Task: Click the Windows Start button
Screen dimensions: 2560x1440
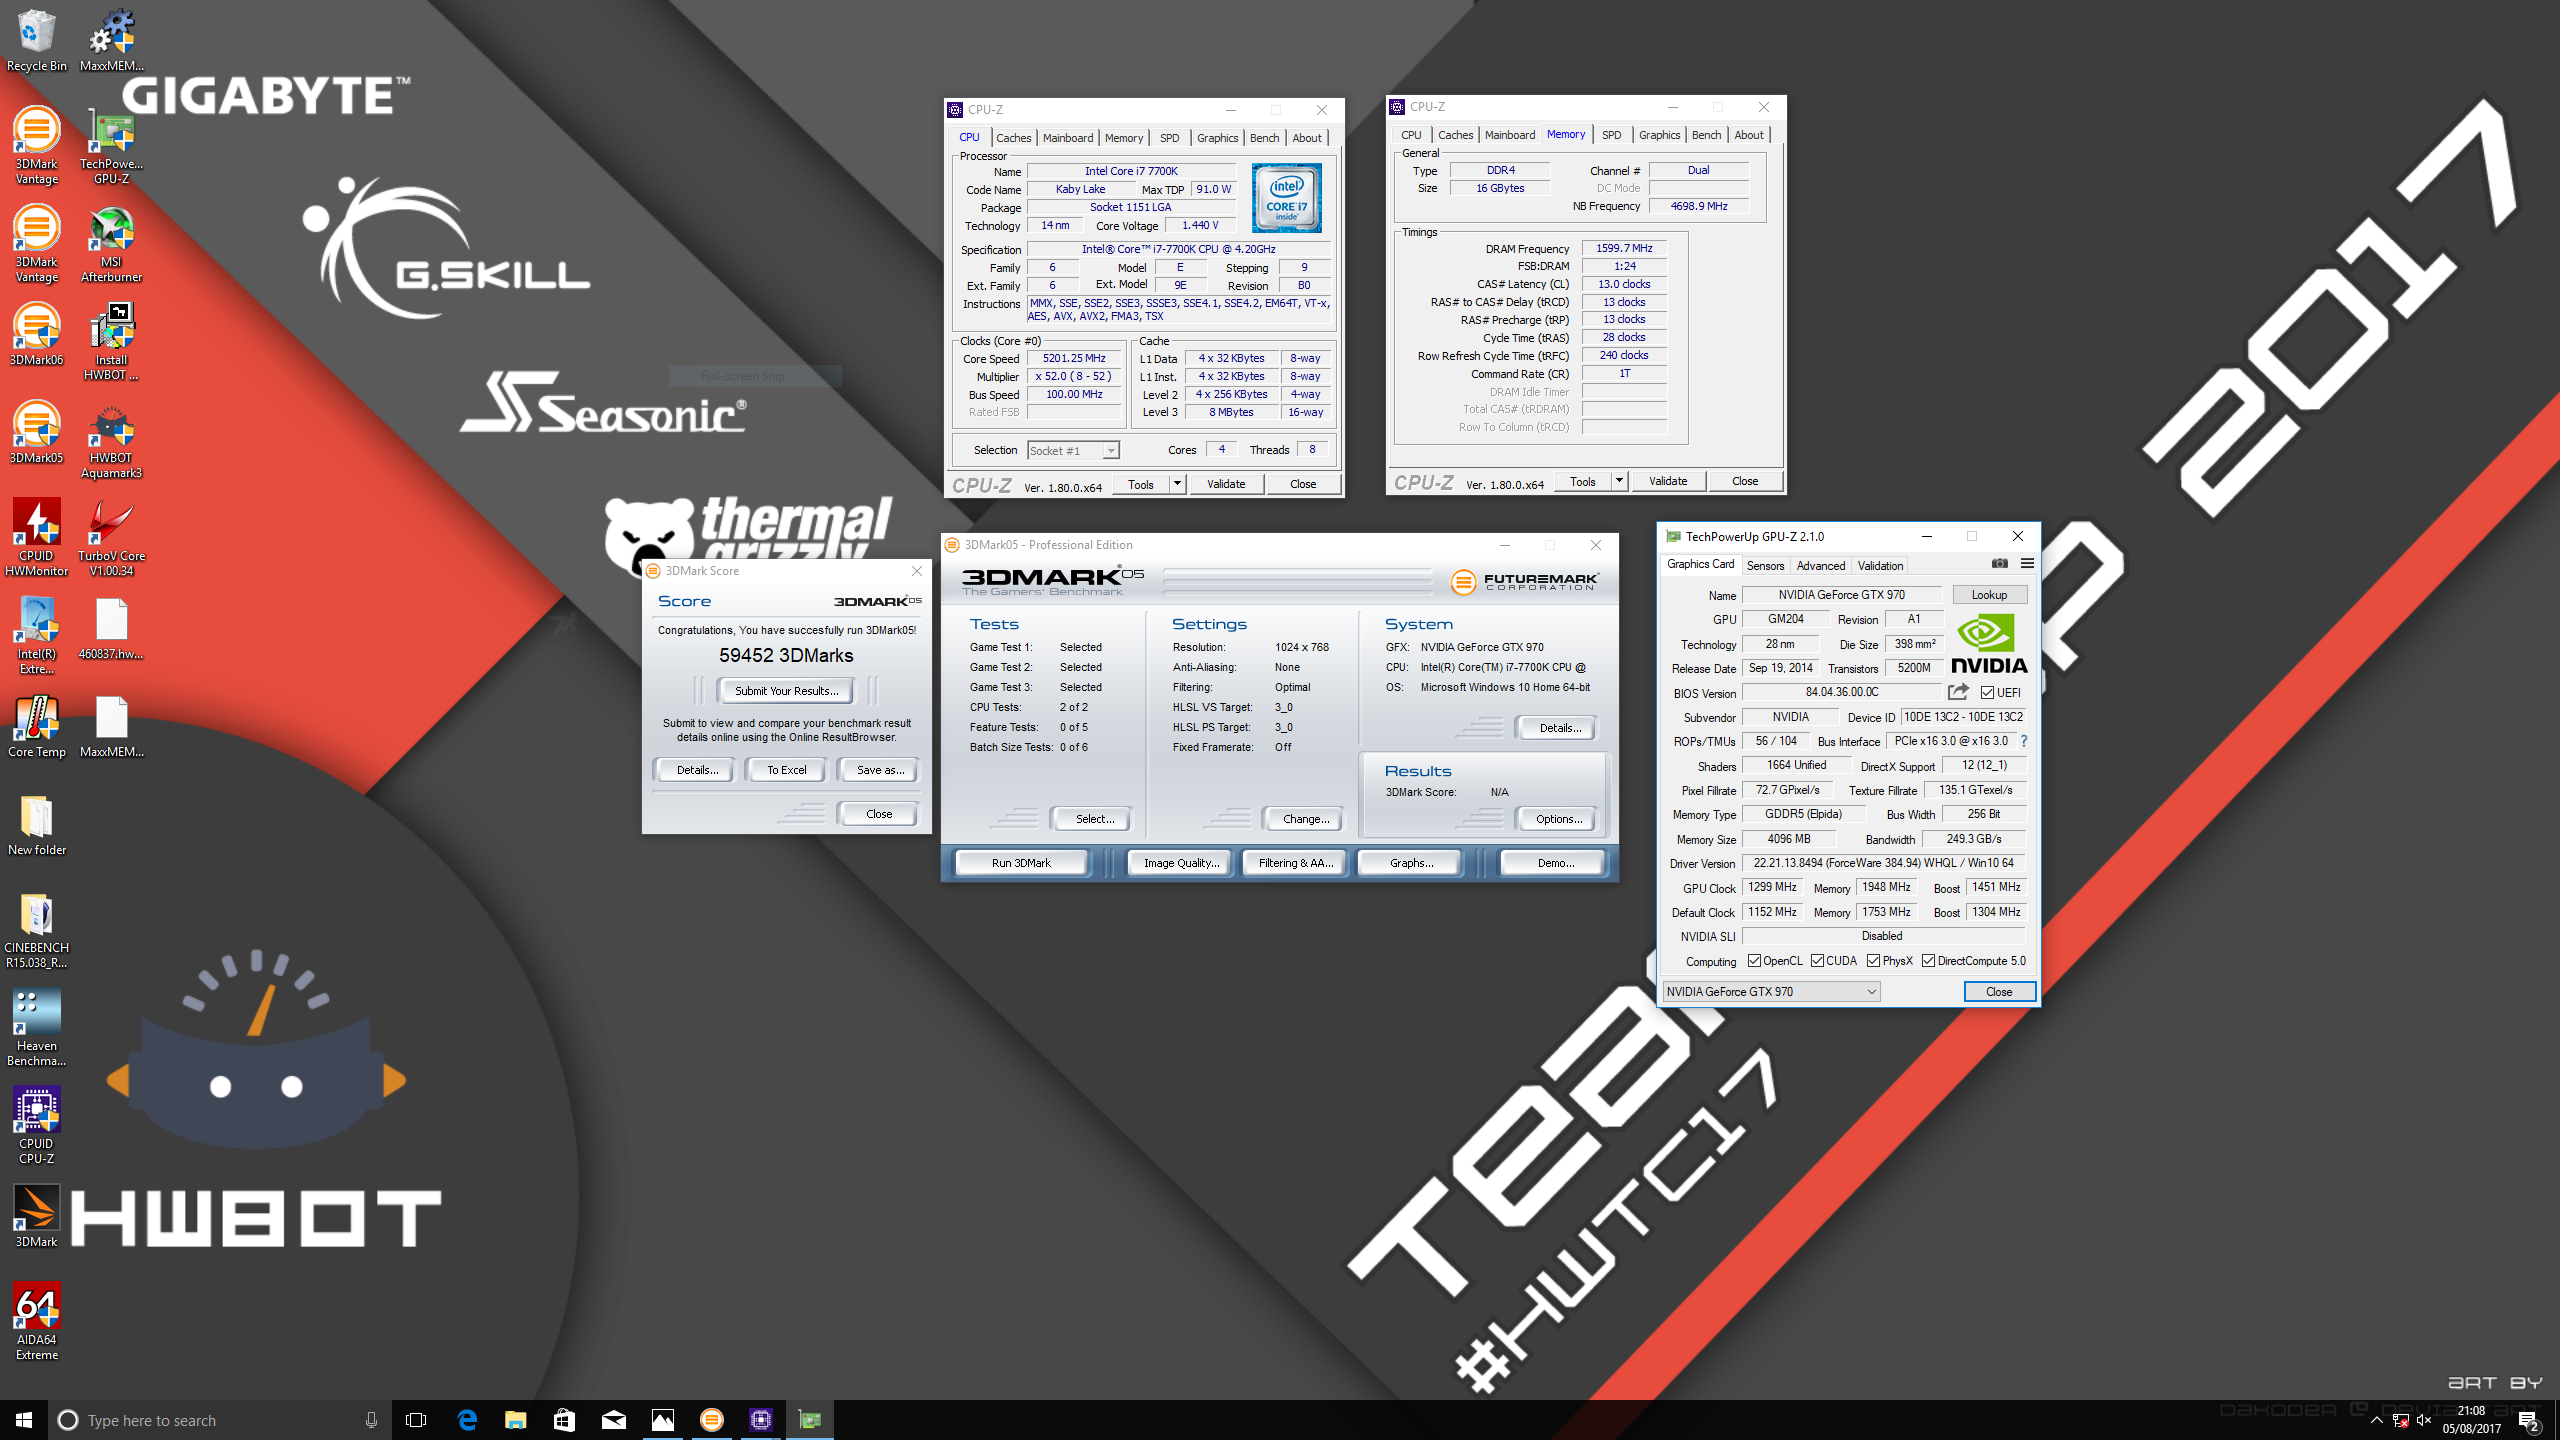Action: click(x=24, y=1420)
